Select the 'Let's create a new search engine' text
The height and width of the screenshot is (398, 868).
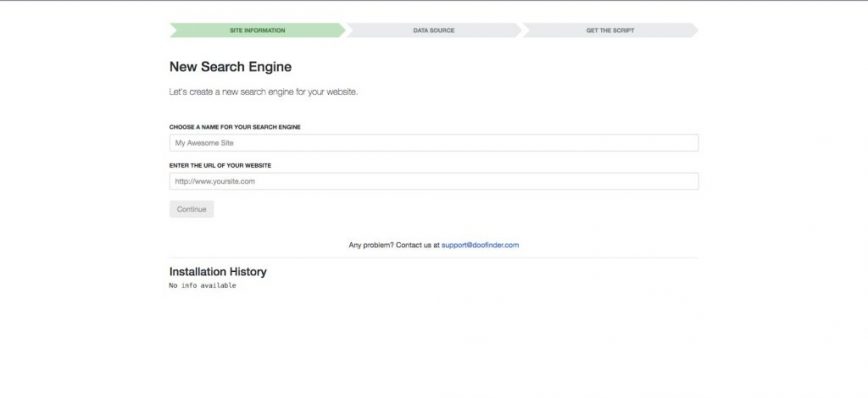click(x=264, y=92)
